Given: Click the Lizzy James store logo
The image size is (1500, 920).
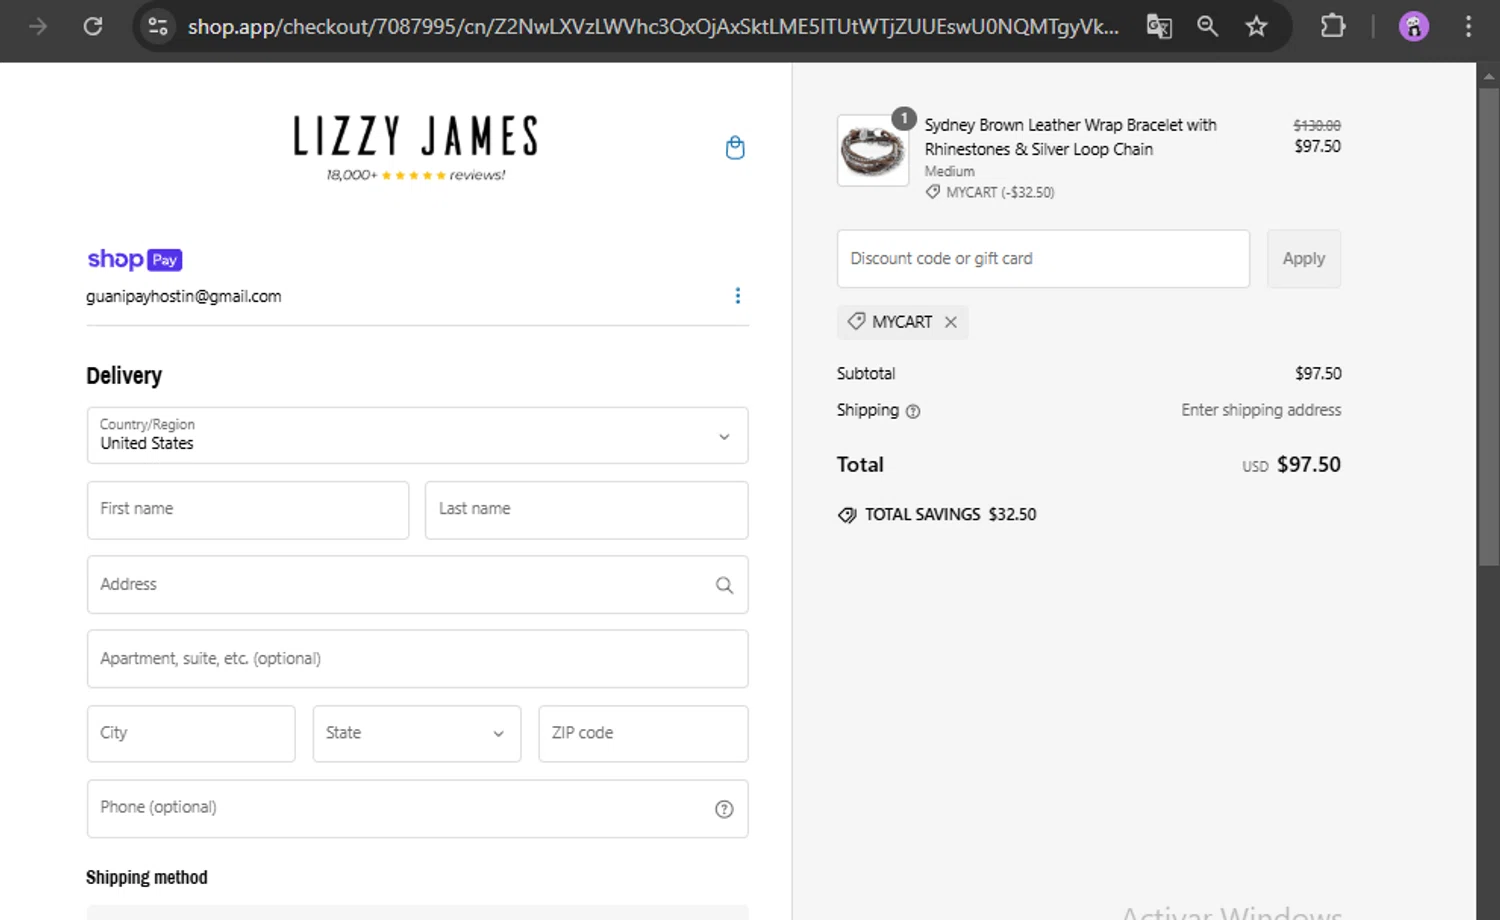Looking at the screenshot, I should click(416, 137).
